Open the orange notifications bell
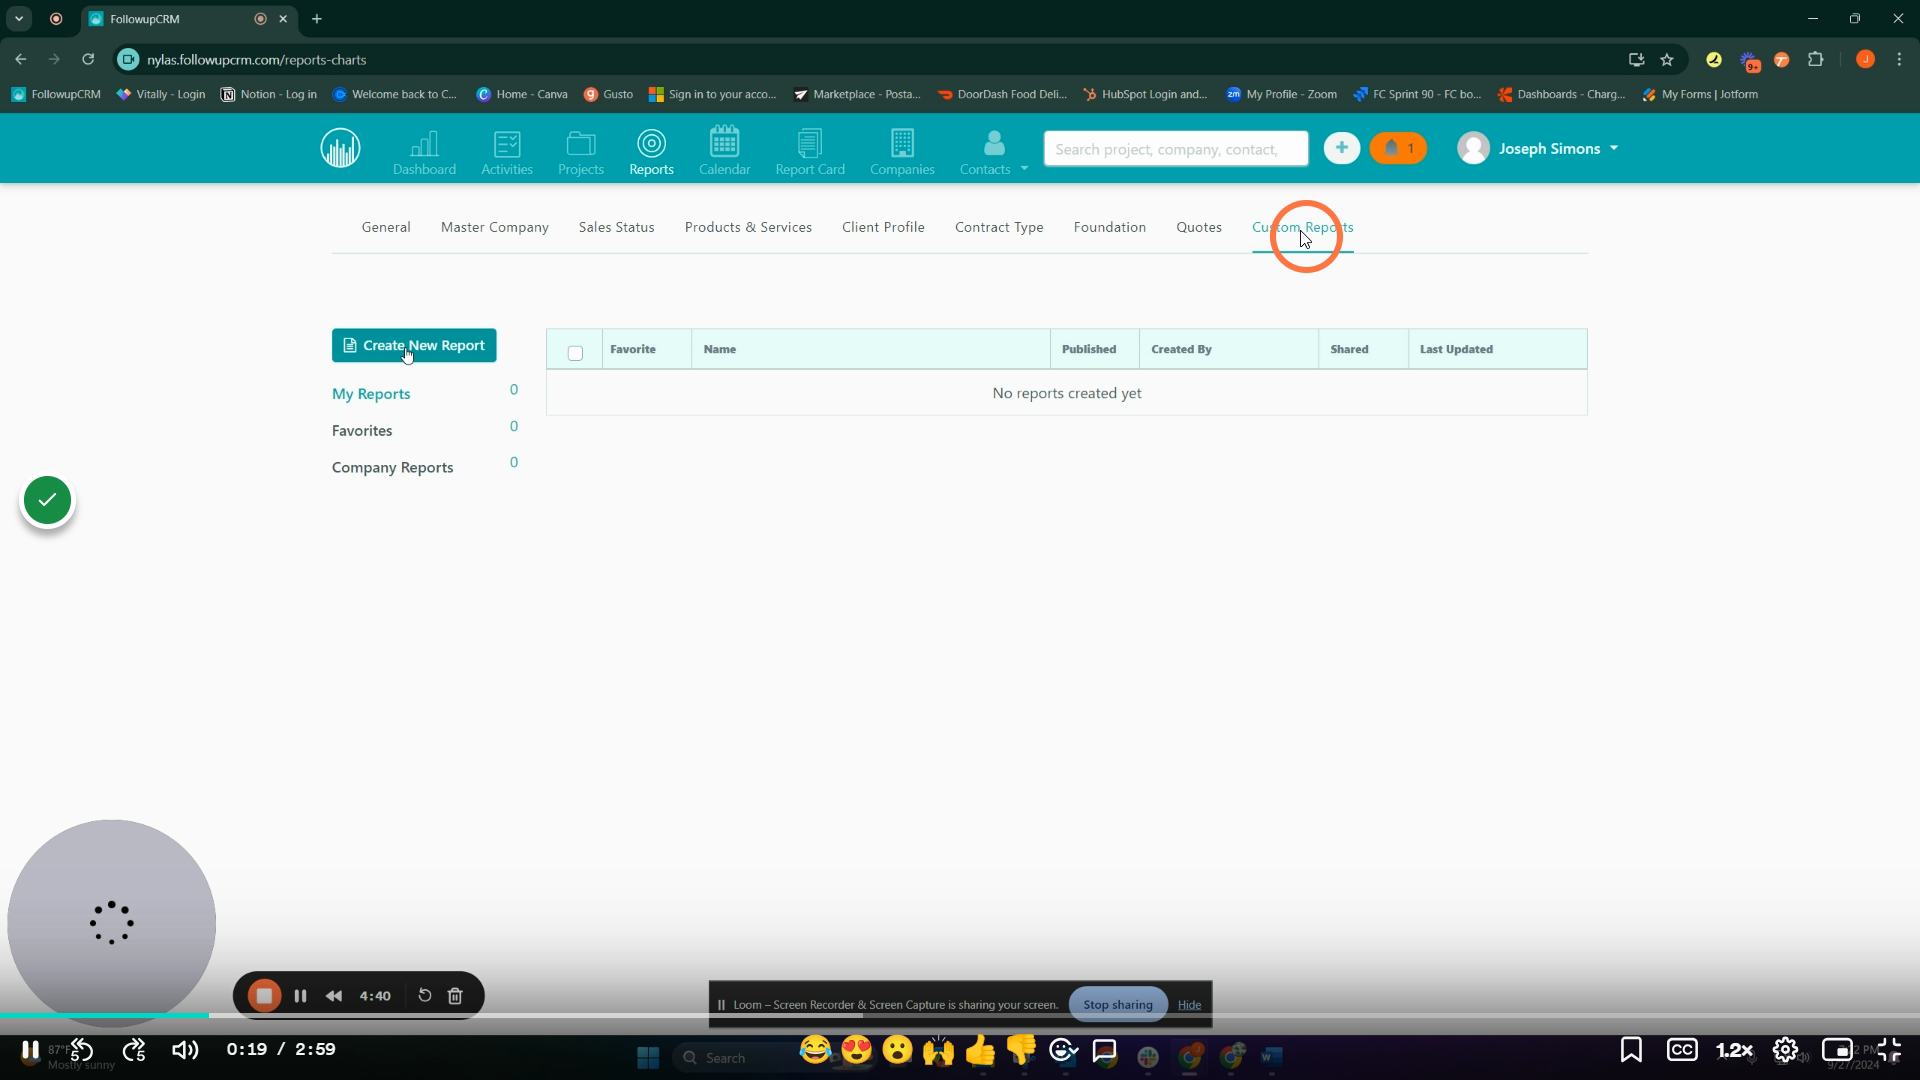 pos(1398,148)
